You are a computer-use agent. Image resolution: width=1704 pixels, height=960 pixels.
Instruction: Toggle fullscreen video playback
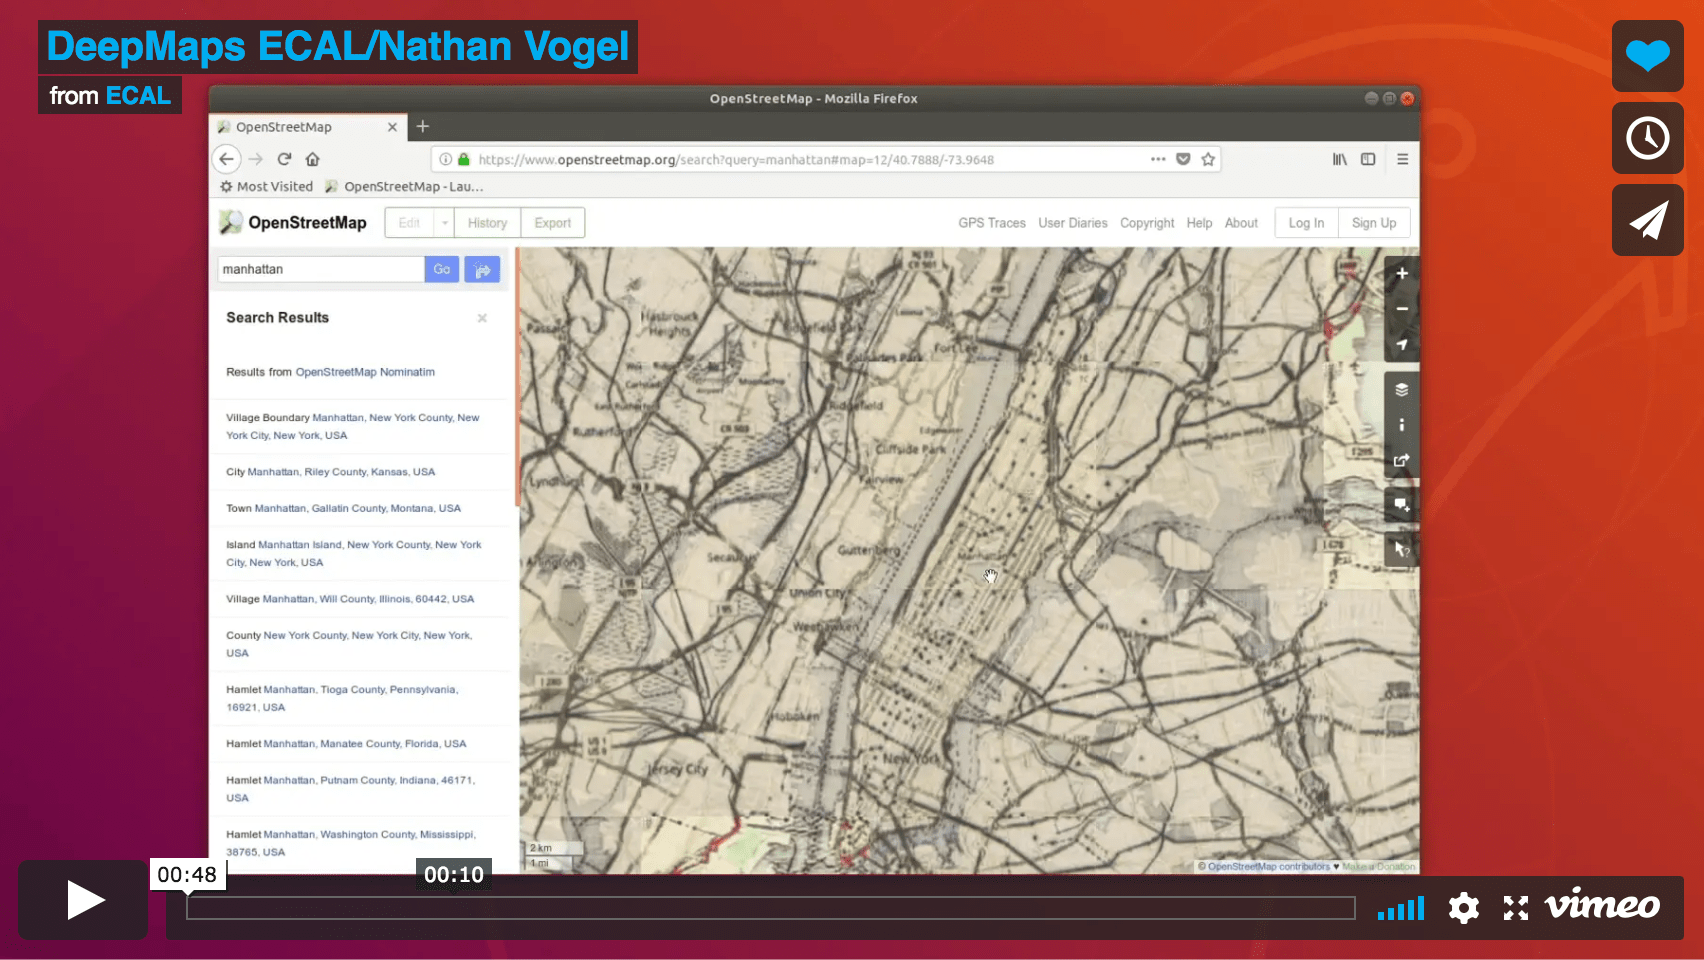click(x=1515, y=907)
